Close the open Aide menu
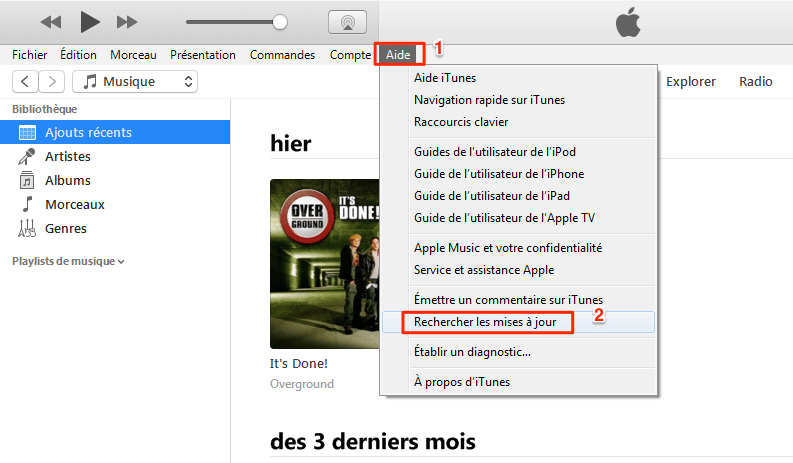The width and height of the screenshot is (793, 463). point(398,55)
